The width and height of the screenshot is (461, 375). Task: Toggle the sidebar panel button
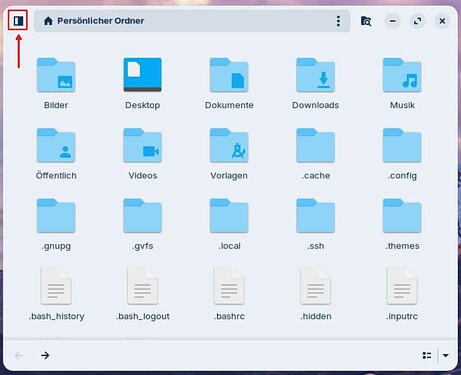tap(18, 21)
